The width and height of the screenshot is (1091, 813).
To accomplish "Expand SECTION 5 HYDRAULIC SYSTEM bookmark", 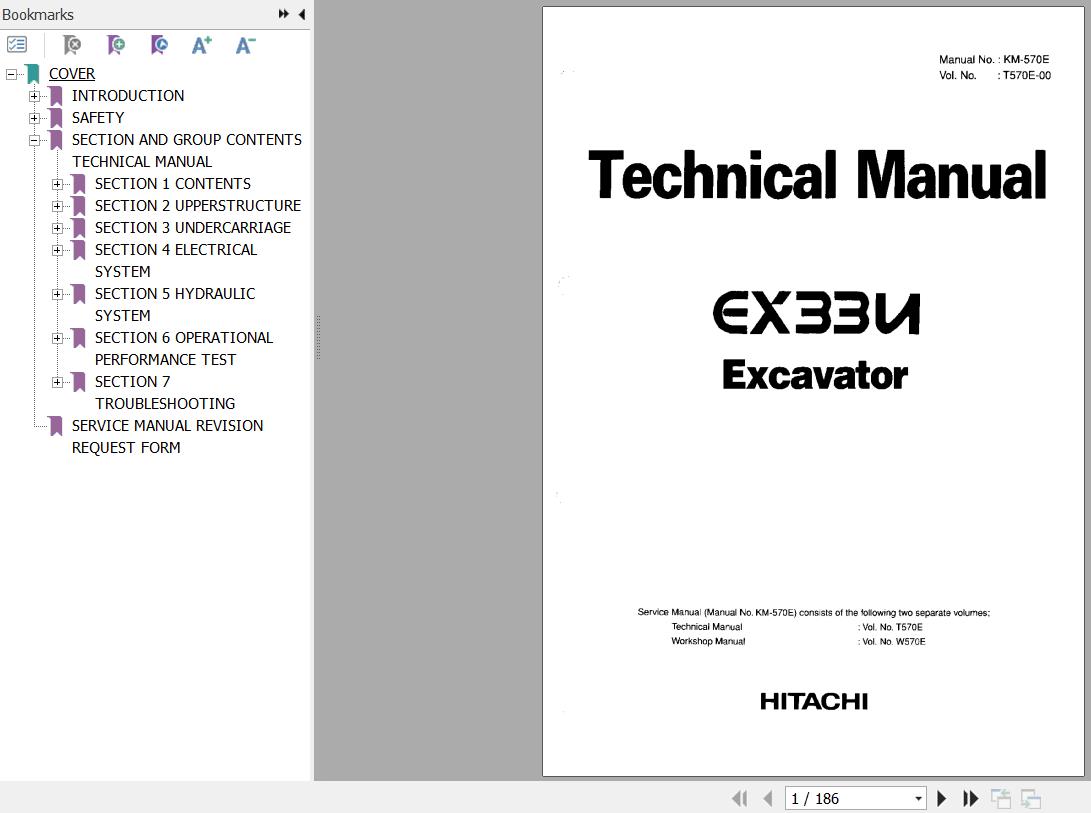I will click(57, 294).
